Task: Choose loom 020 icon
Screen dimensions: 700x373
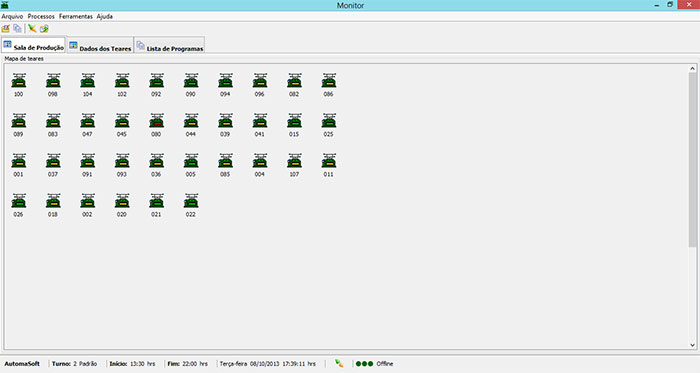Action: pos(122,201)
